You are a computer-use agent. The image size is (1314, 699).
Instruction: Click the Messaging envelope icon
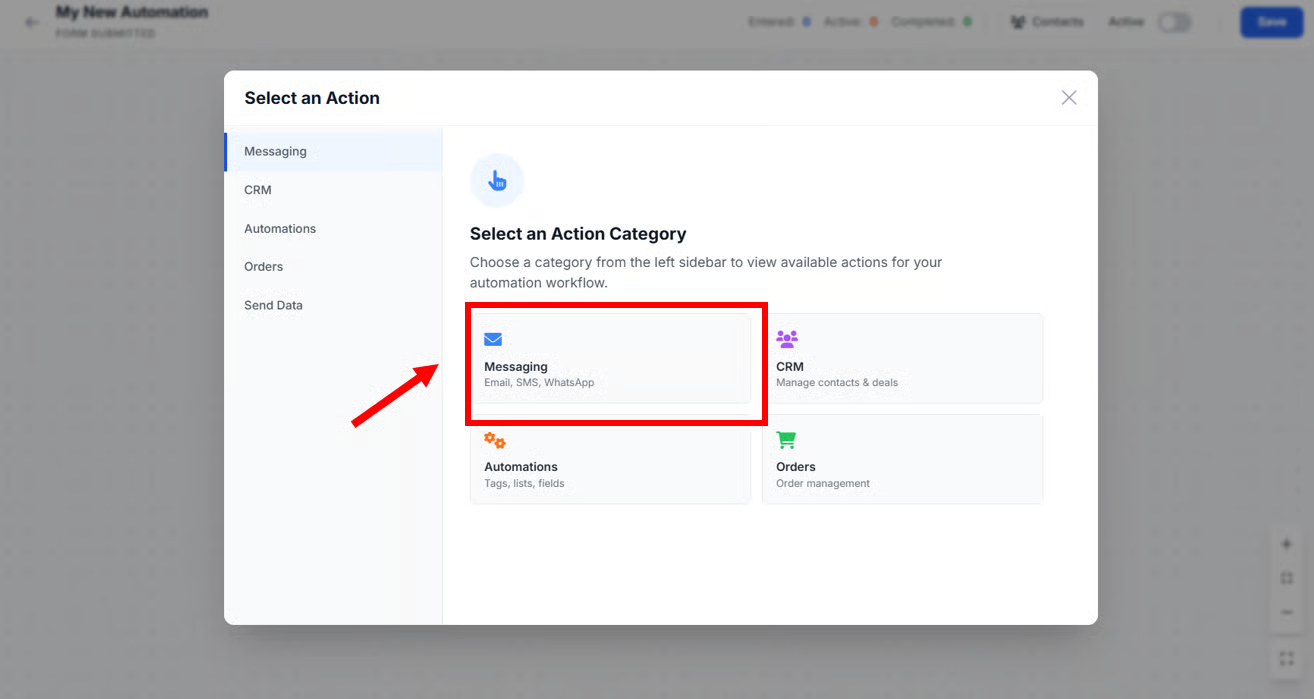tap(493, 340)
